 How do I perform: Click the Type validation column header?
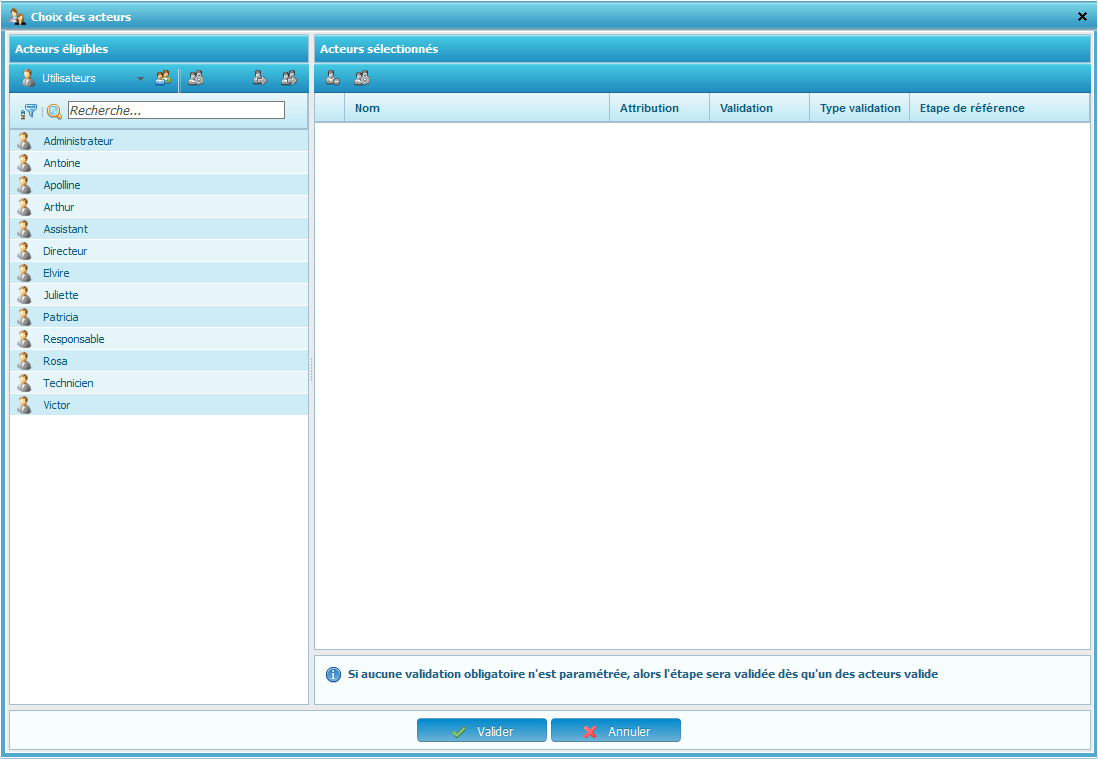tap(859, 108)
